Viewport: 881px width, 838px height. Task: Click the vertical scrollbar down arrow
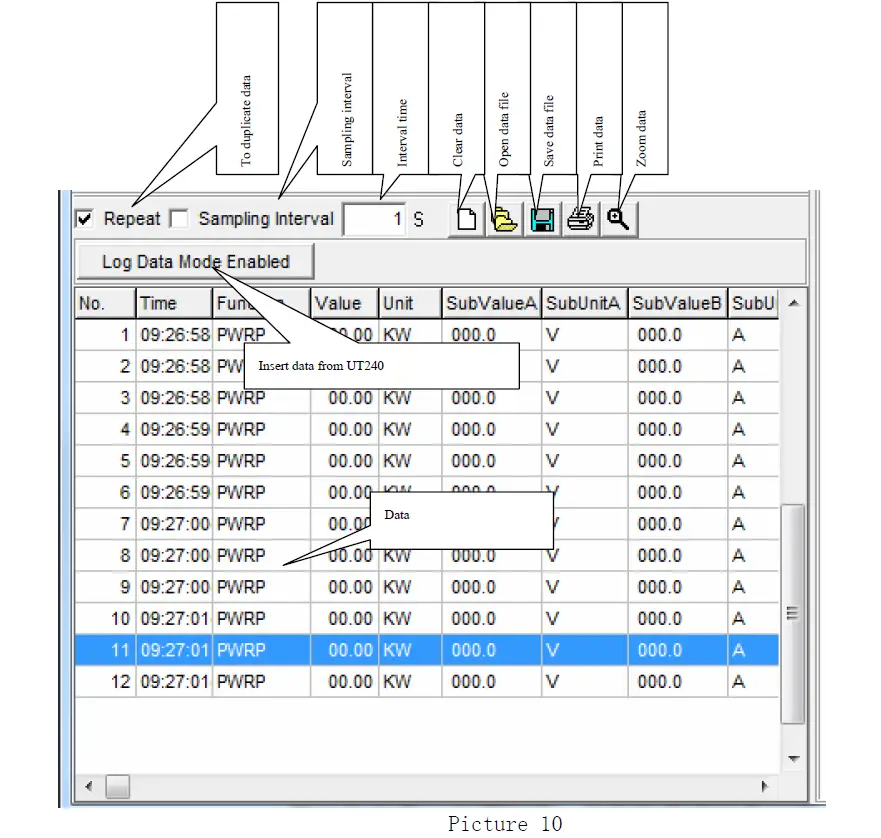pos(793,759)
